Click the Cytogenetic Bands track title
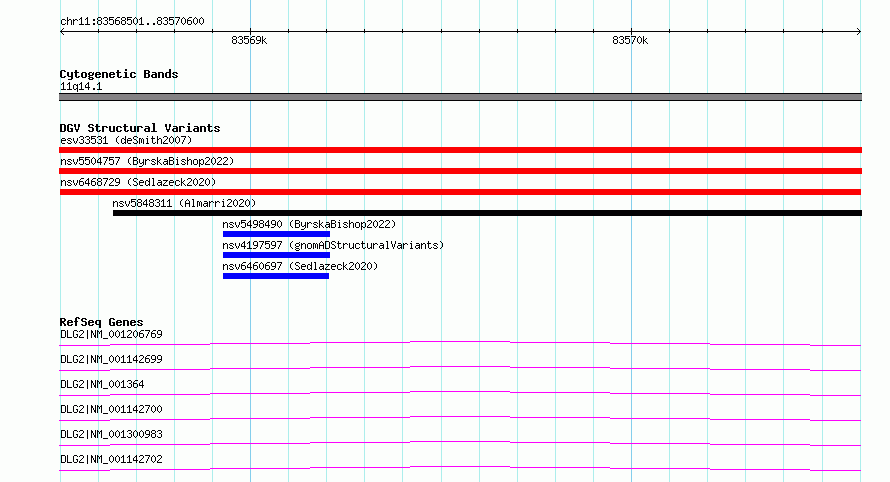The image size is (890, 482). click(x=119, y=74)
